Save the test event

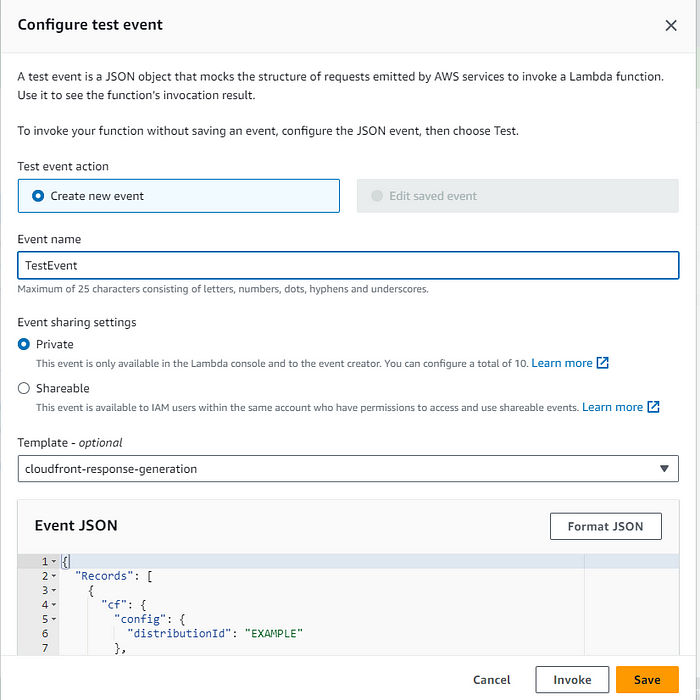[647, 679]
